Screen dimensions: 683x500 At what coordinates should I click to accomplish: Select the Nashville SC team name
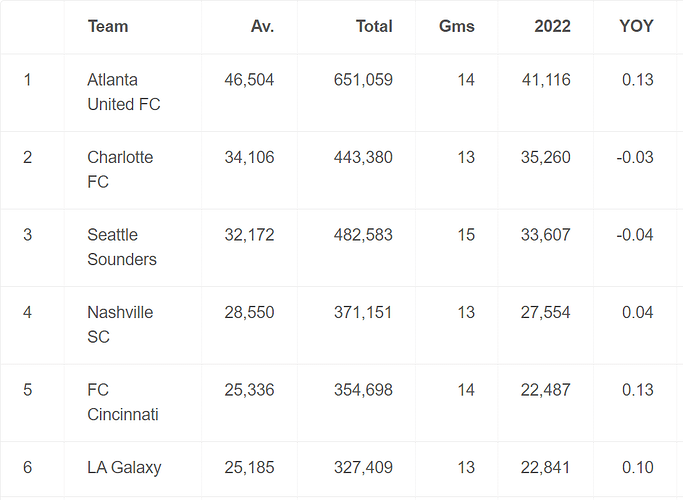pos(120,325)
